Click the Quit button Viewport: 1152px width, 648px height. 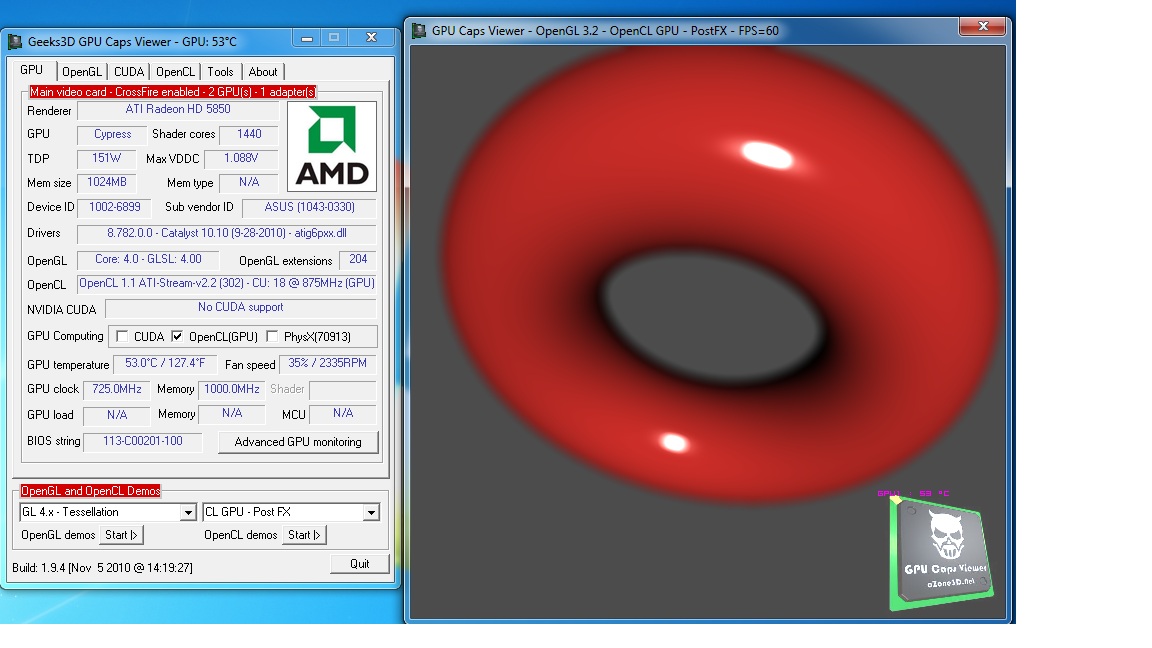[359, 564]
